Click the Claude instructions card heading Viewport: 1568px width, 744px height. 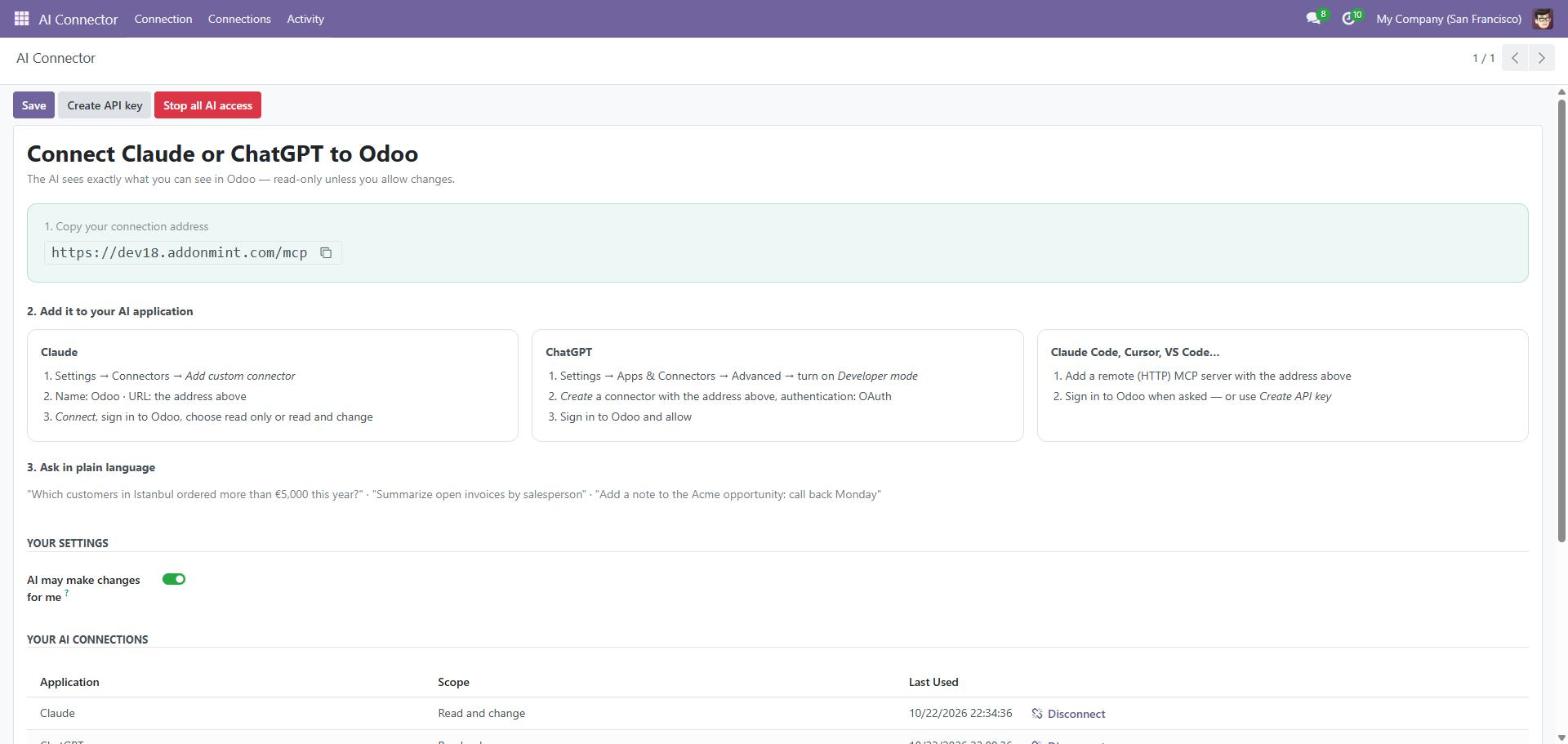[59, 352]
